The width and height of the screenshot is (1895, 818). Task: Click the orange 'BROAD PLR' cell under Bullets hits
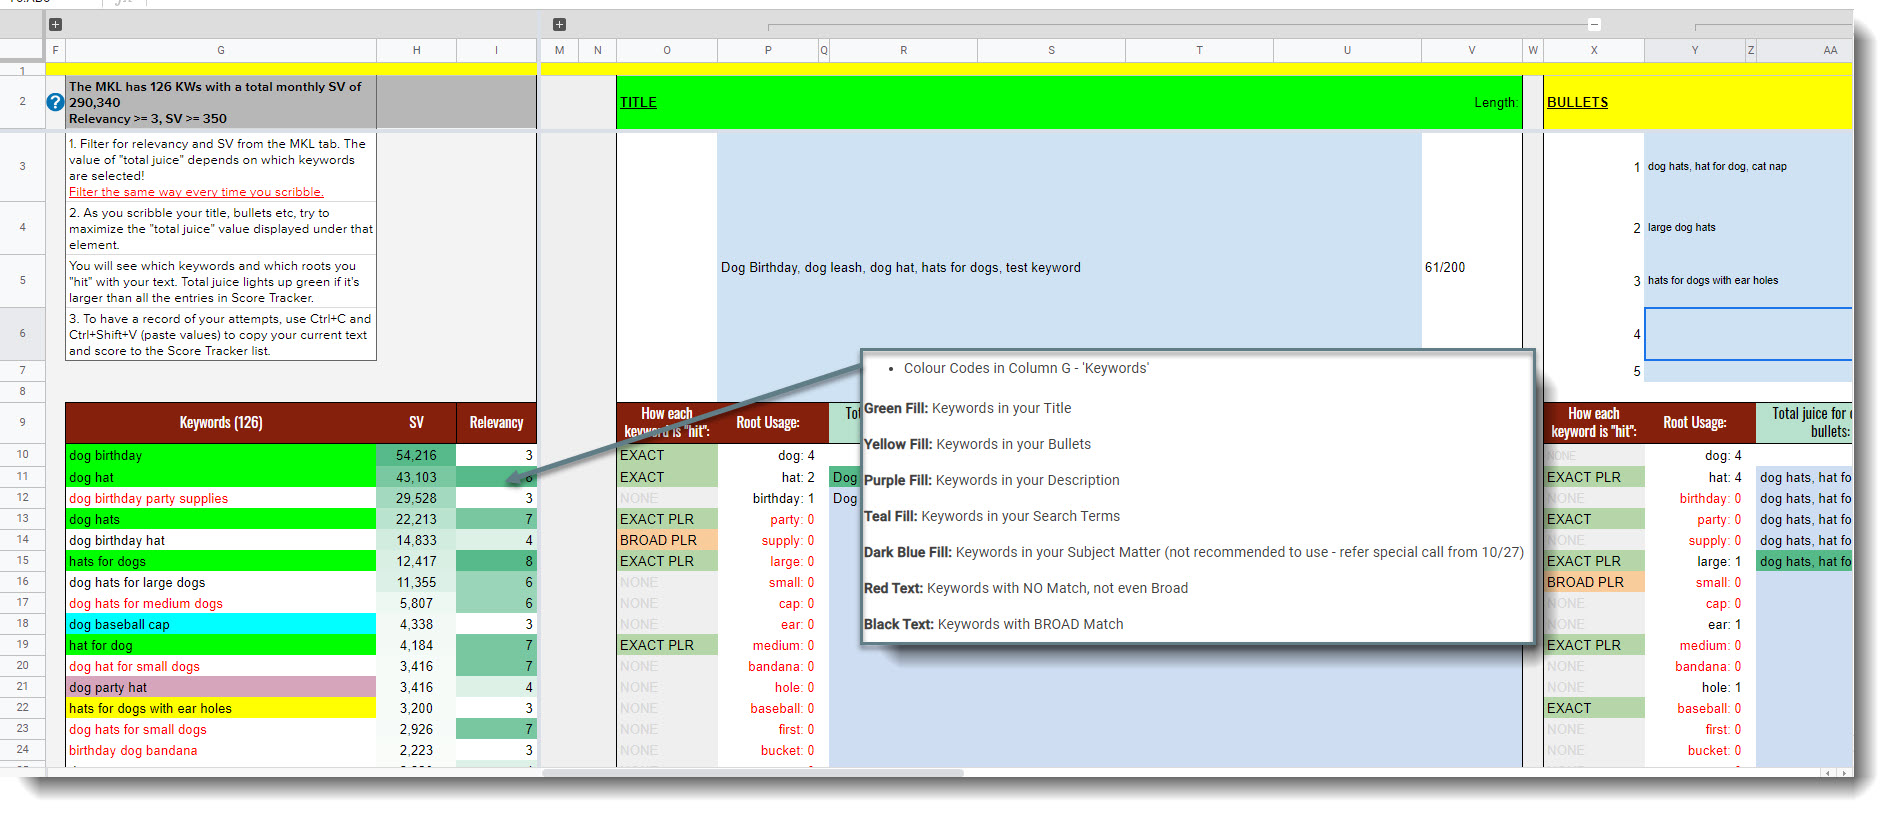[1594, 582]
